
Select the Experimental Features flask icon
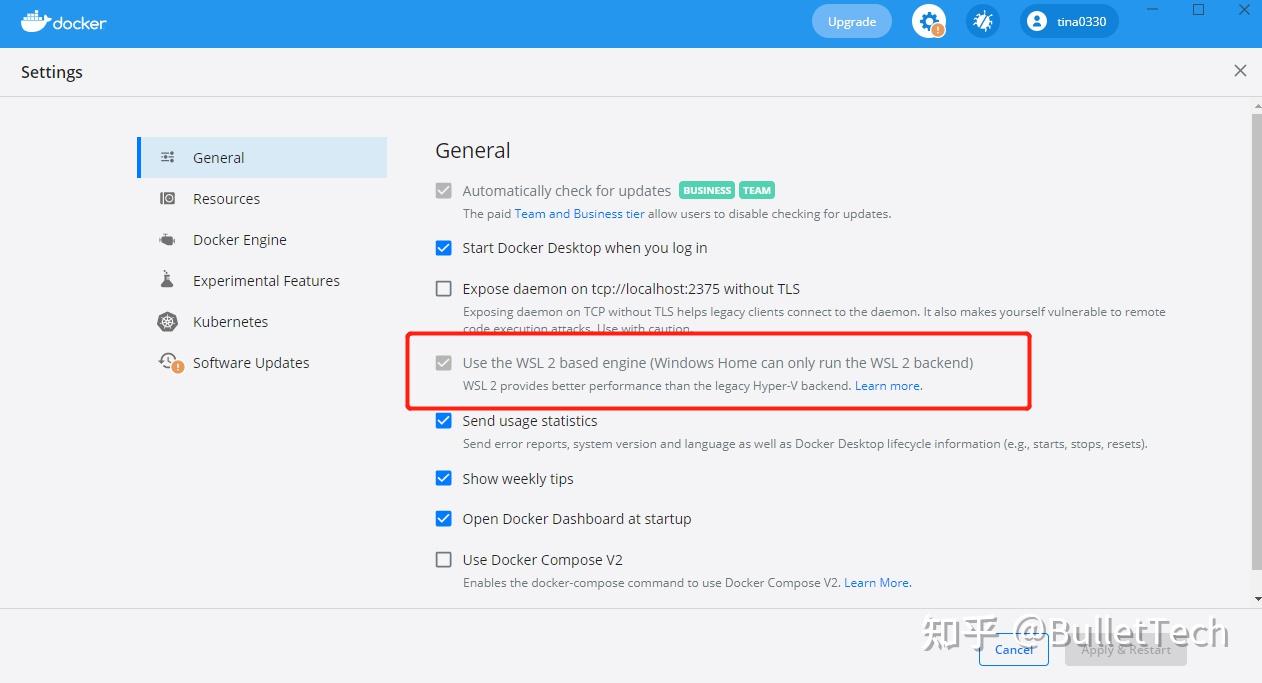(x=167, y=280)
